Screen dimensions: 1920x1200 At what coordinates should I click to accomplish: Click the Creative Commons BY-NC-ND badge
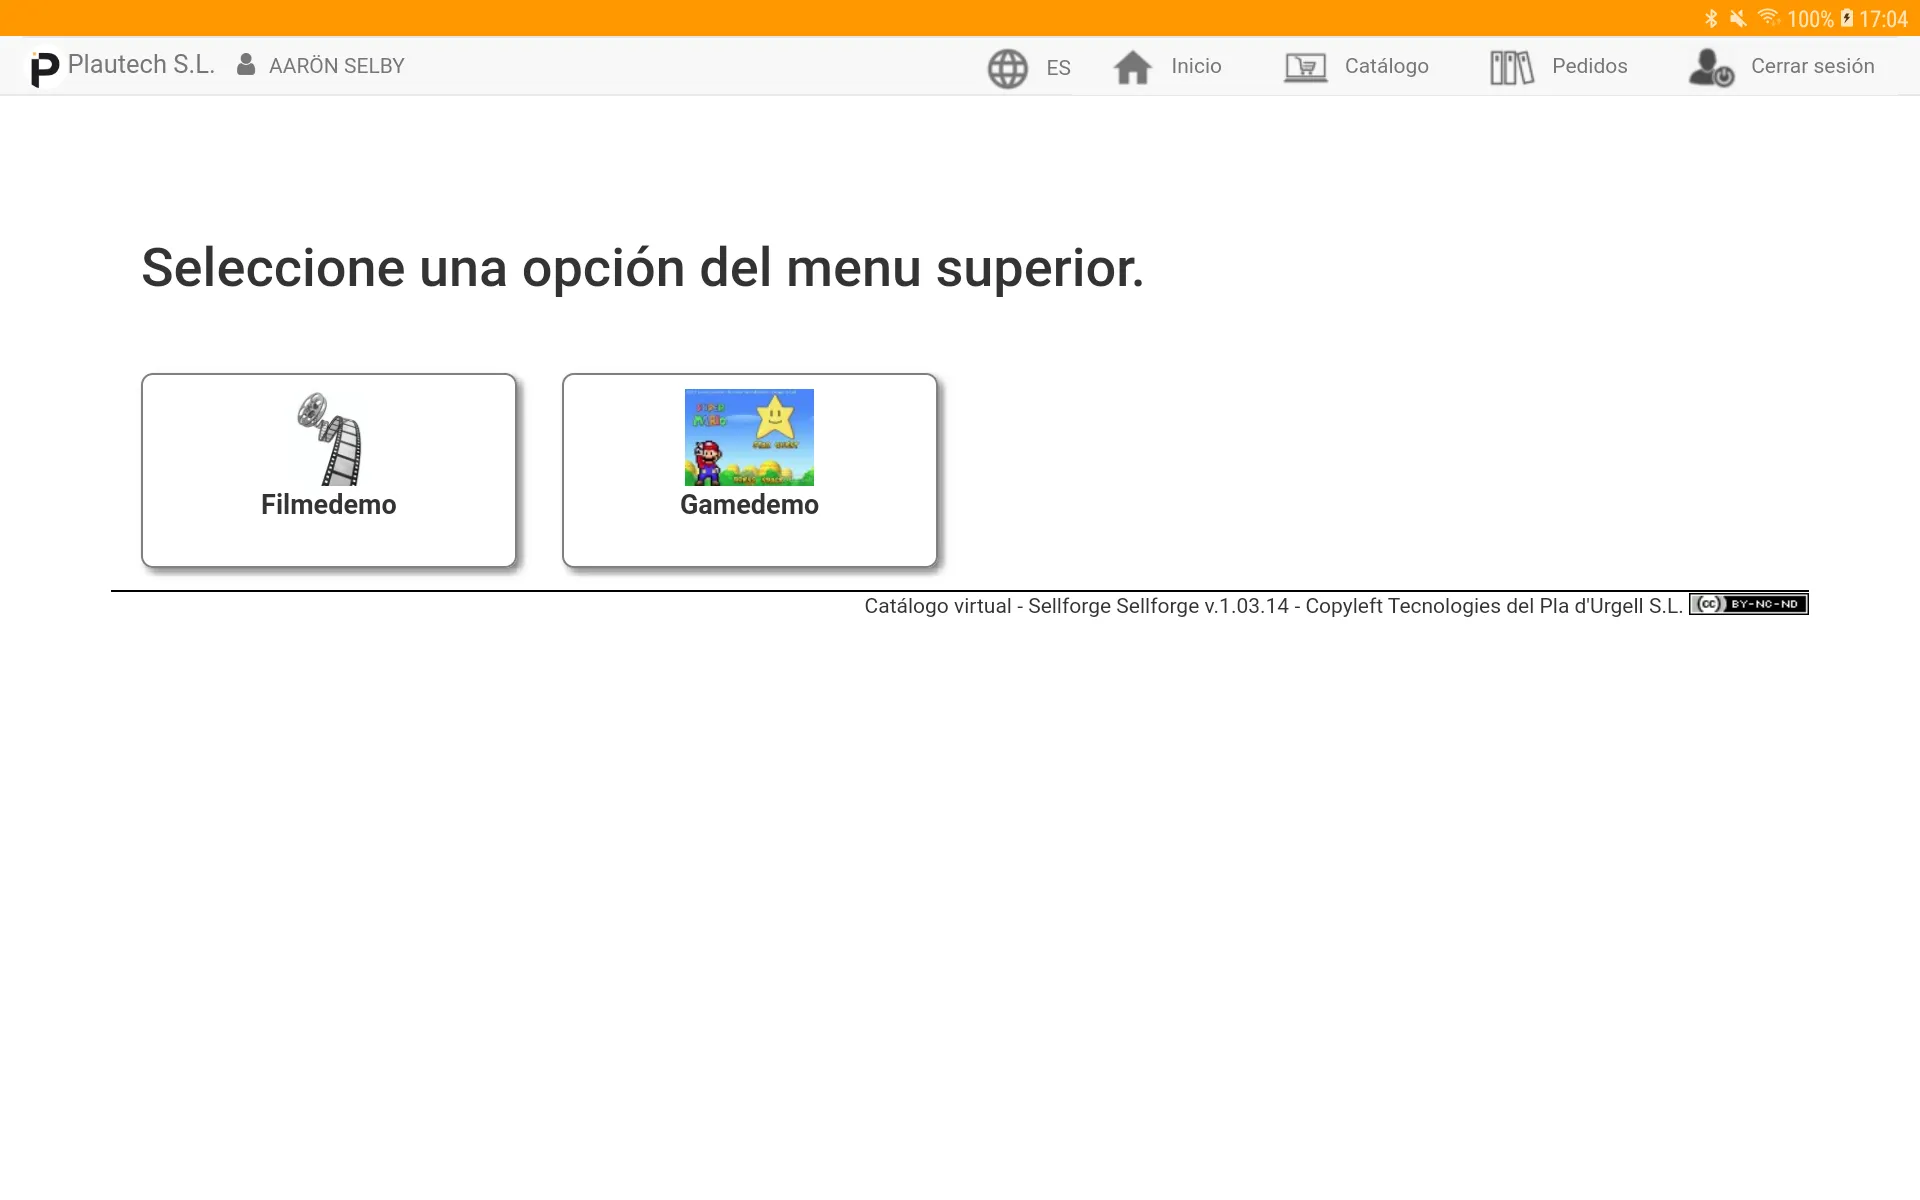[1749, 604]
